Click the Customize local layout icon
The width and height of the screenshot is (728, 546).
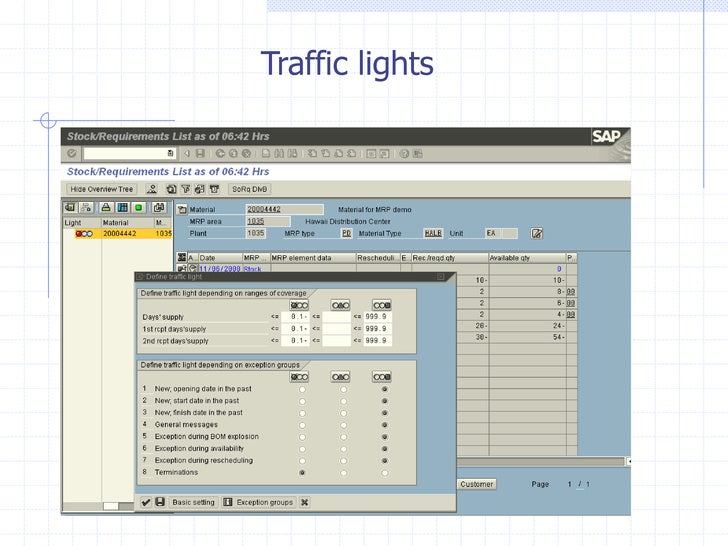pyautogui.click(x=418, y=154)
